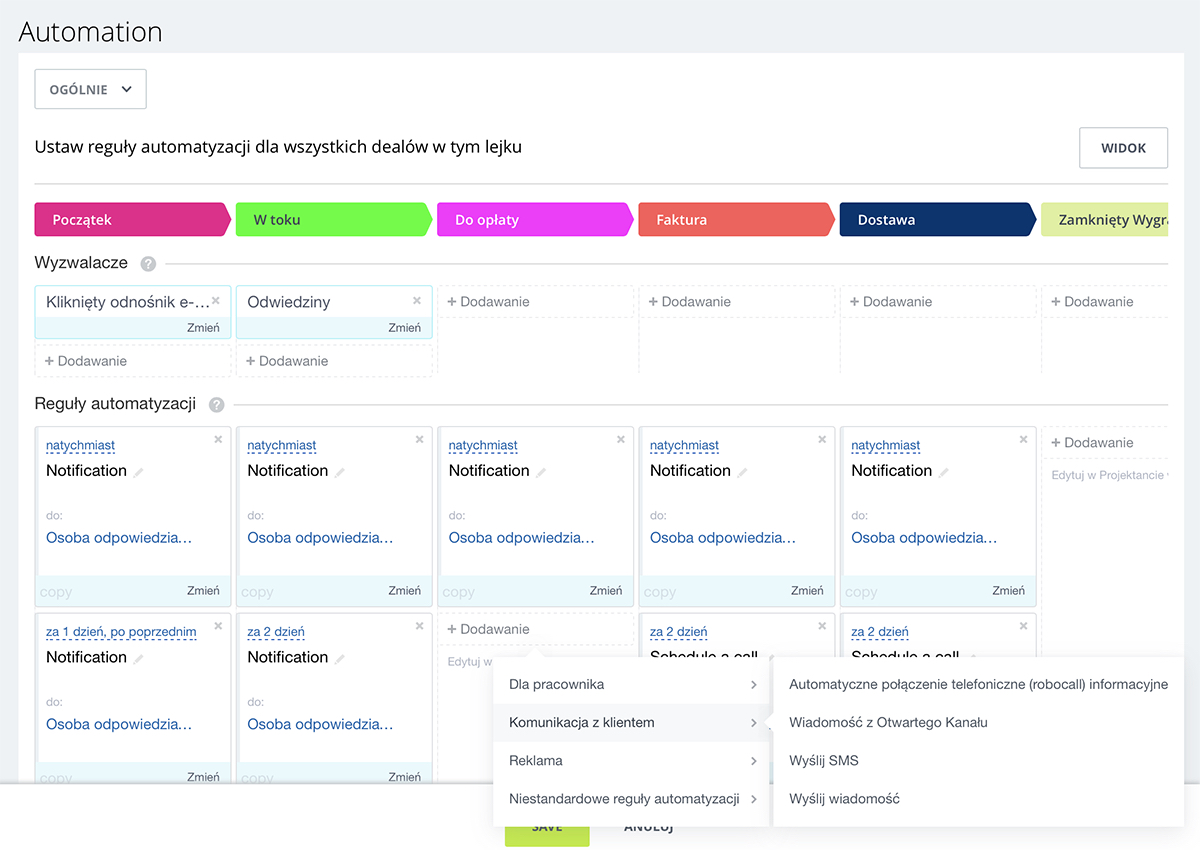
Task: Remove the Dostawa column Notification rule
Action: (1023, 439)
